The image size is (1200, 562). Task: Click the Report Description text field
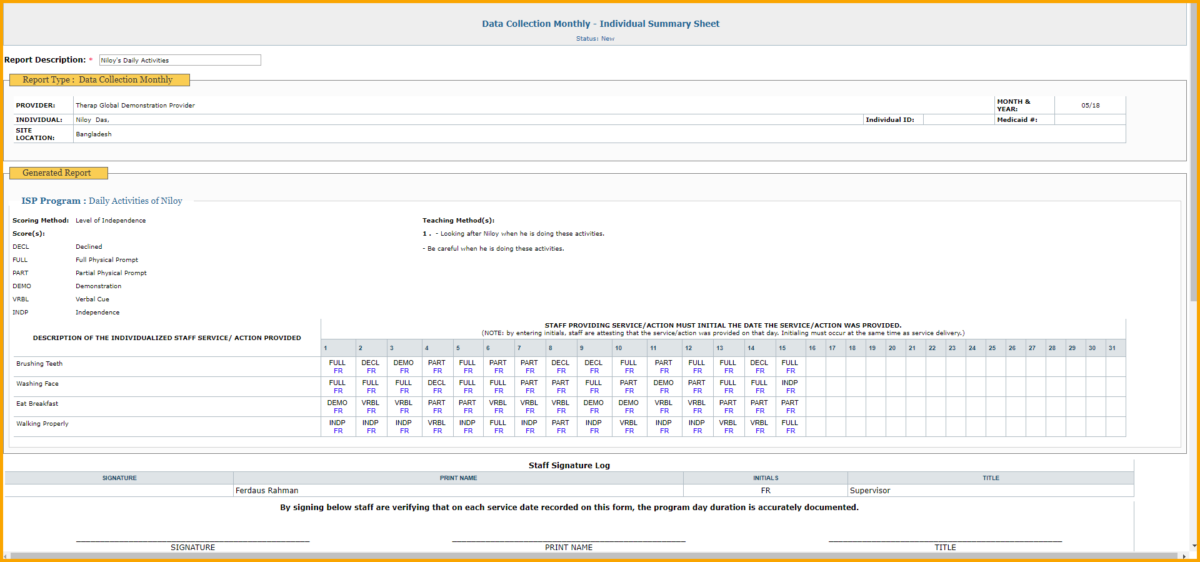click(x=180, y=60)
